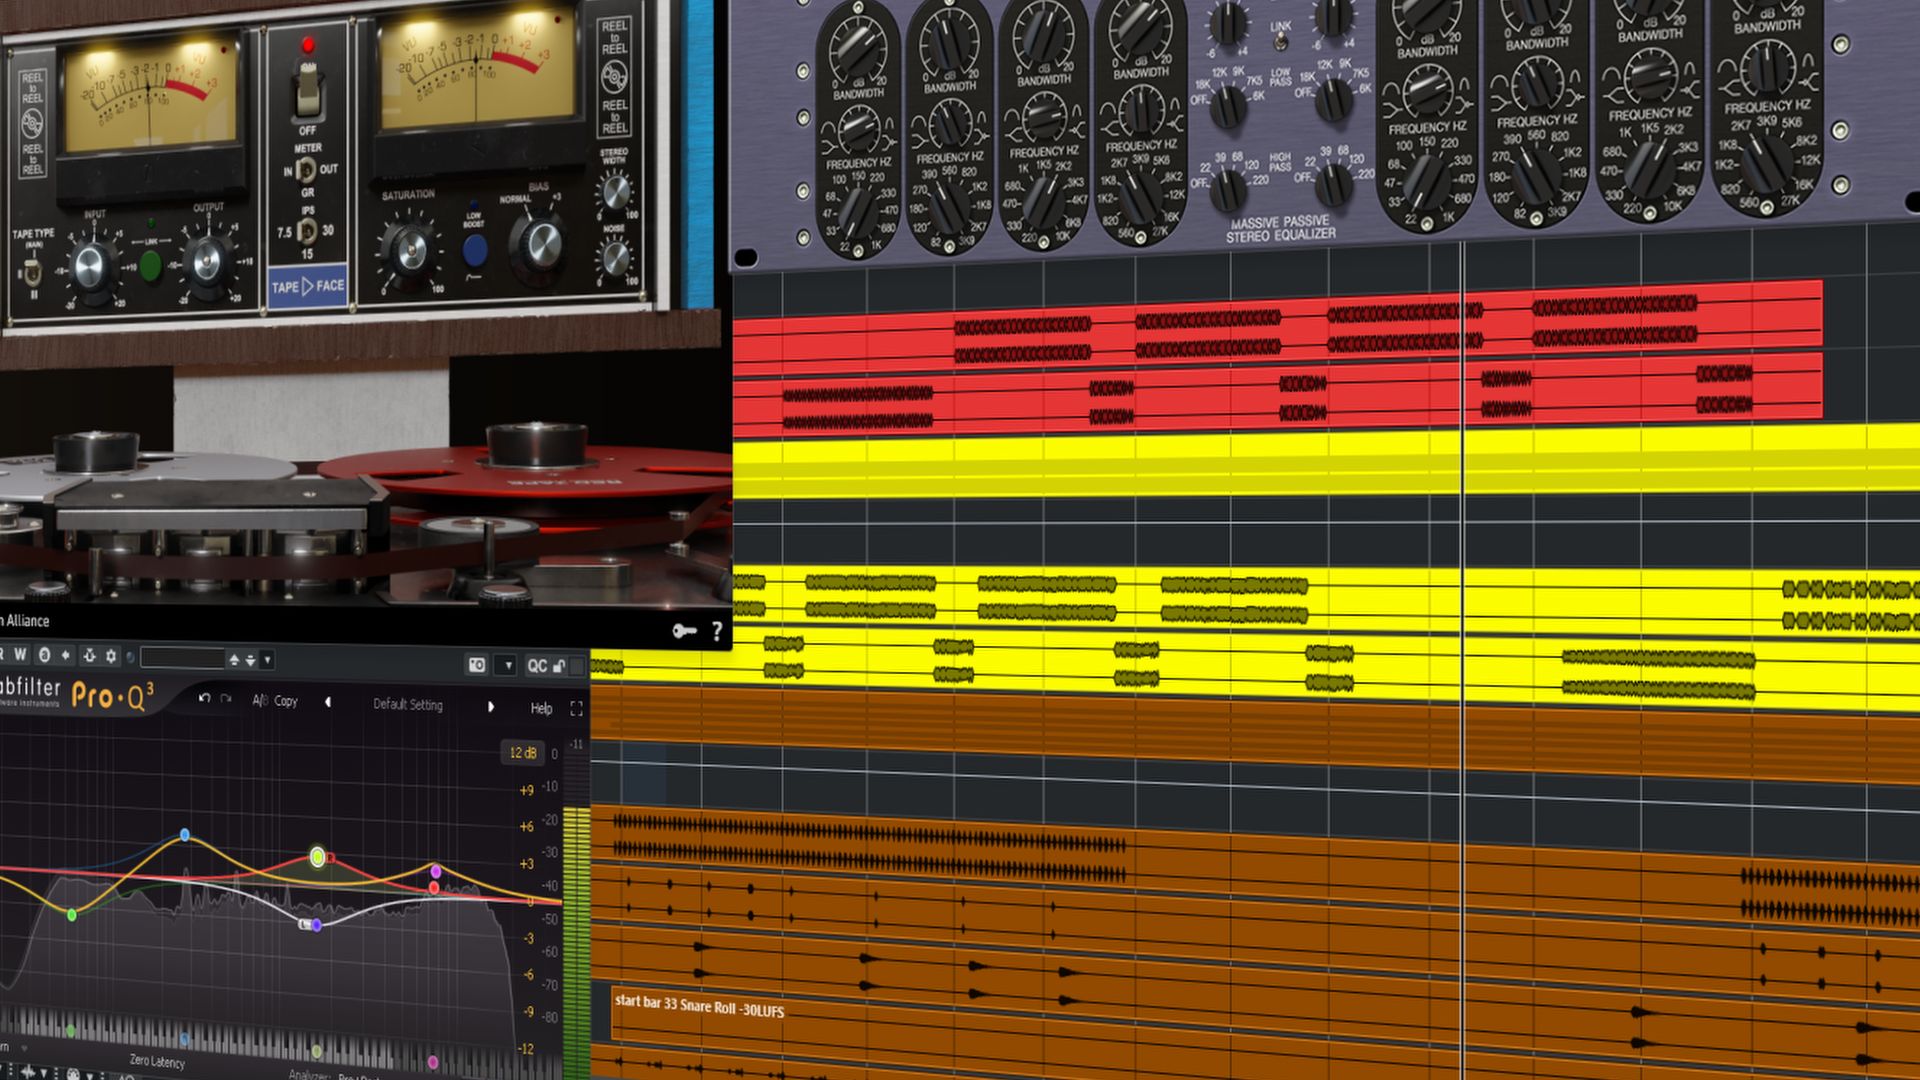
Task: Open the Zero Latency processing mode menu
Action: 157,1061
